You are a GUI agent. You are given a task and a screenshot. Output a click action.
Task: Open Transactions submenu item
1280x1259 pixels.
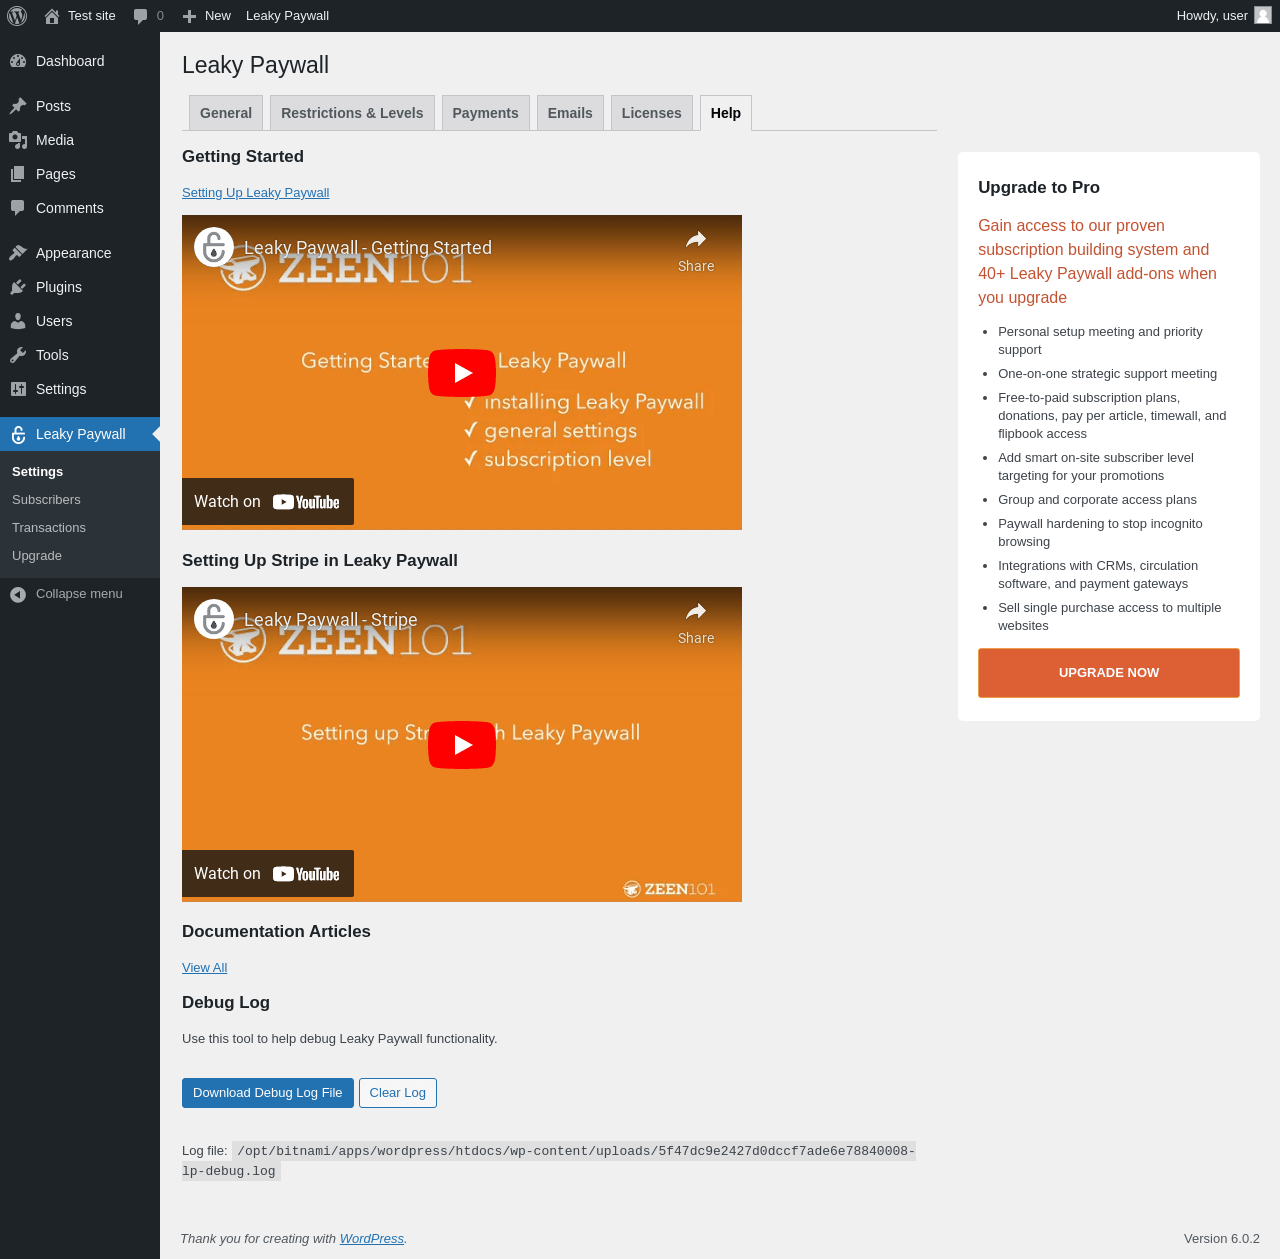coord(49,528)
